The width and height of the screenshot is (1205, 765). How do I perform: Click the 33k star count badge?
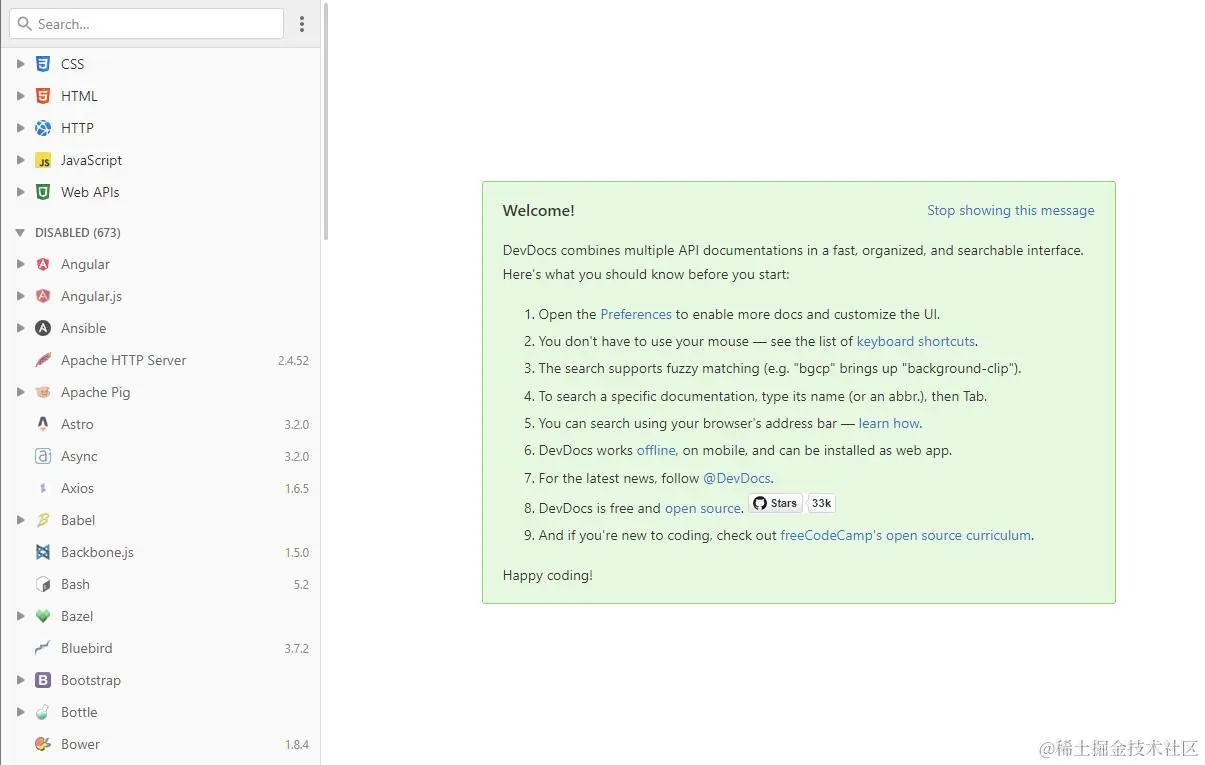point(821,503)
